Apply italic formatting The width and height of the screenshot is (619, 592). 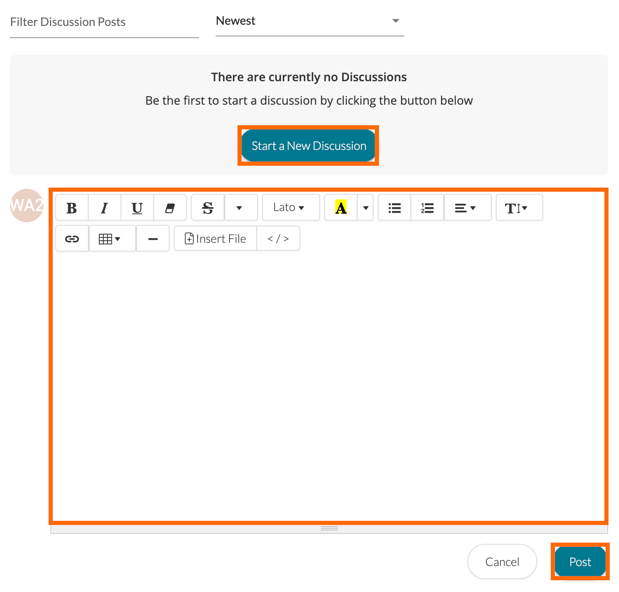[x=104, y=208]
